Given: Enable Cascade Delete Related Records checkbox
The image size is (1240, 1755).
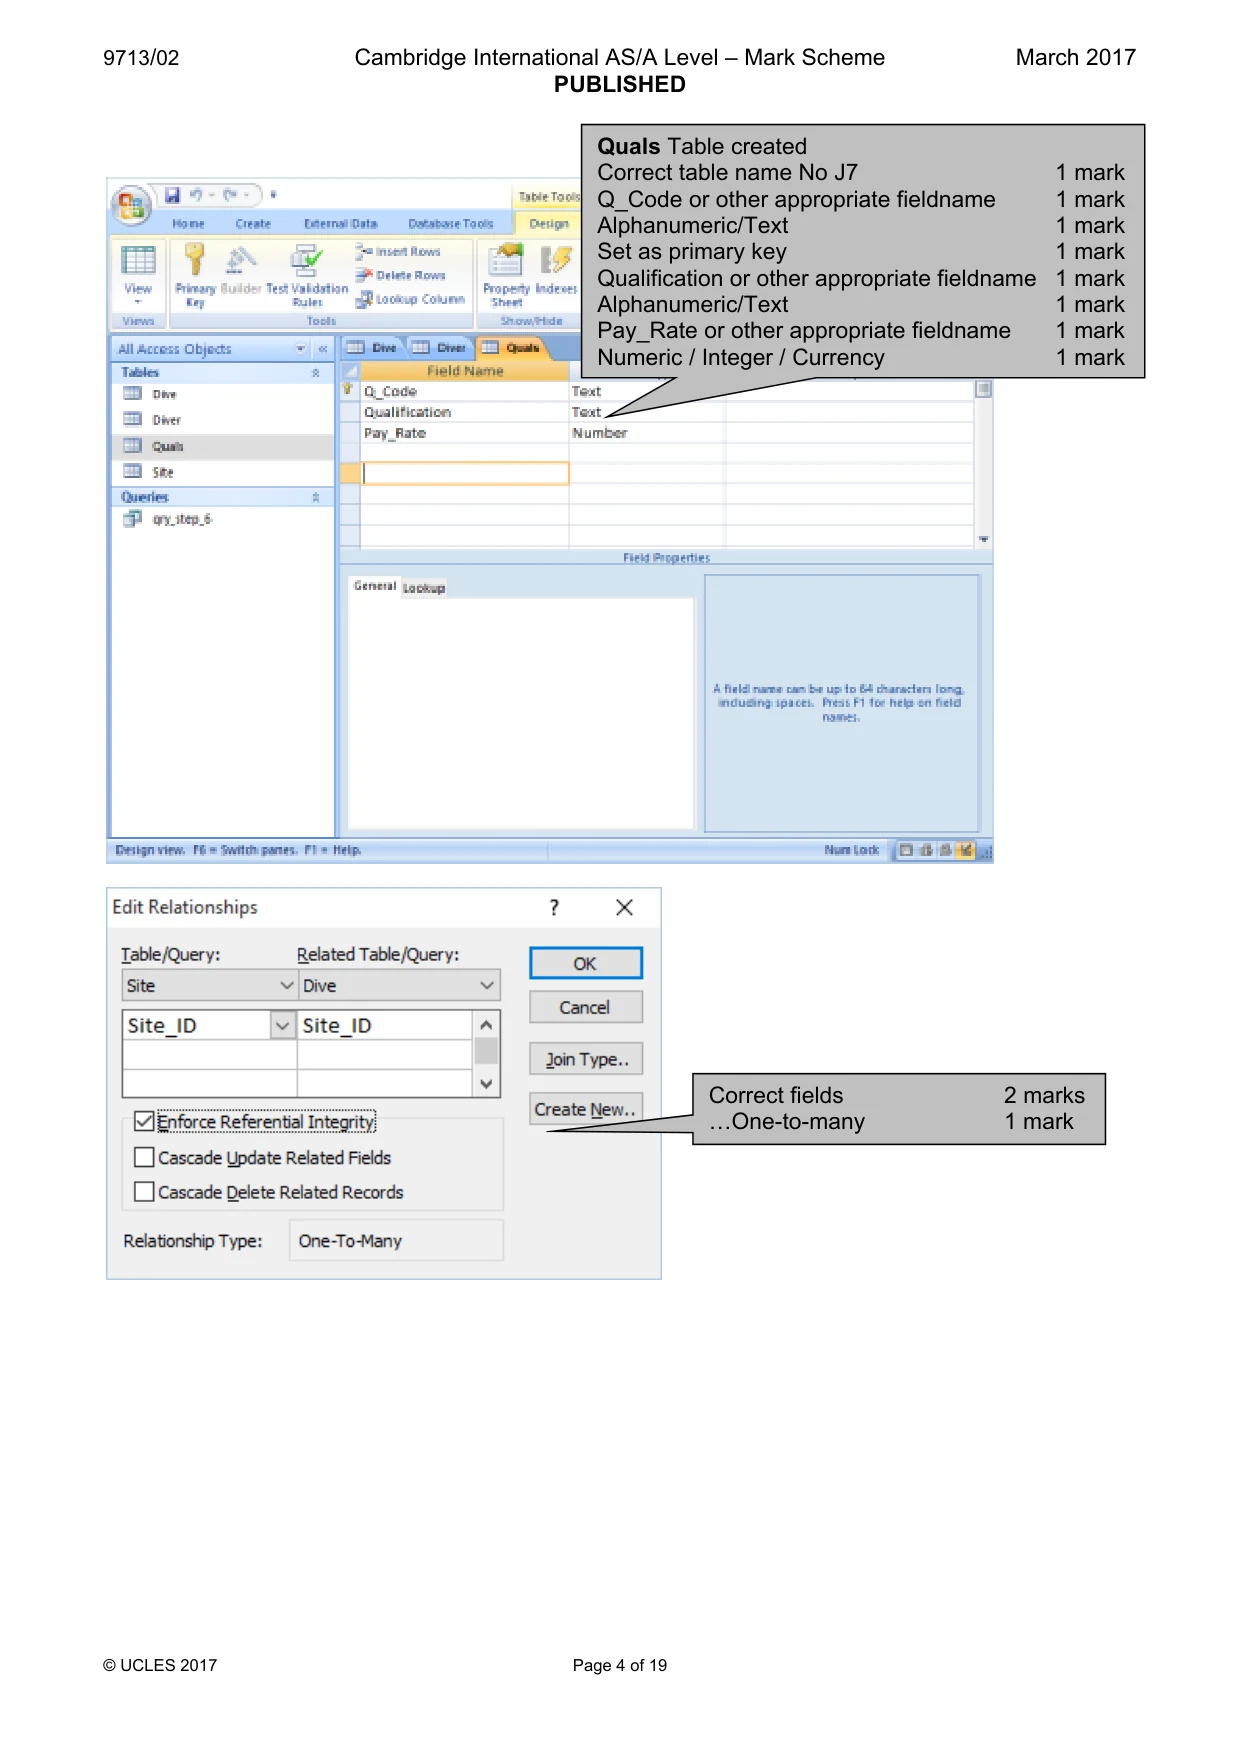Looking at the screenshot, I should (x=144, y=1192).
